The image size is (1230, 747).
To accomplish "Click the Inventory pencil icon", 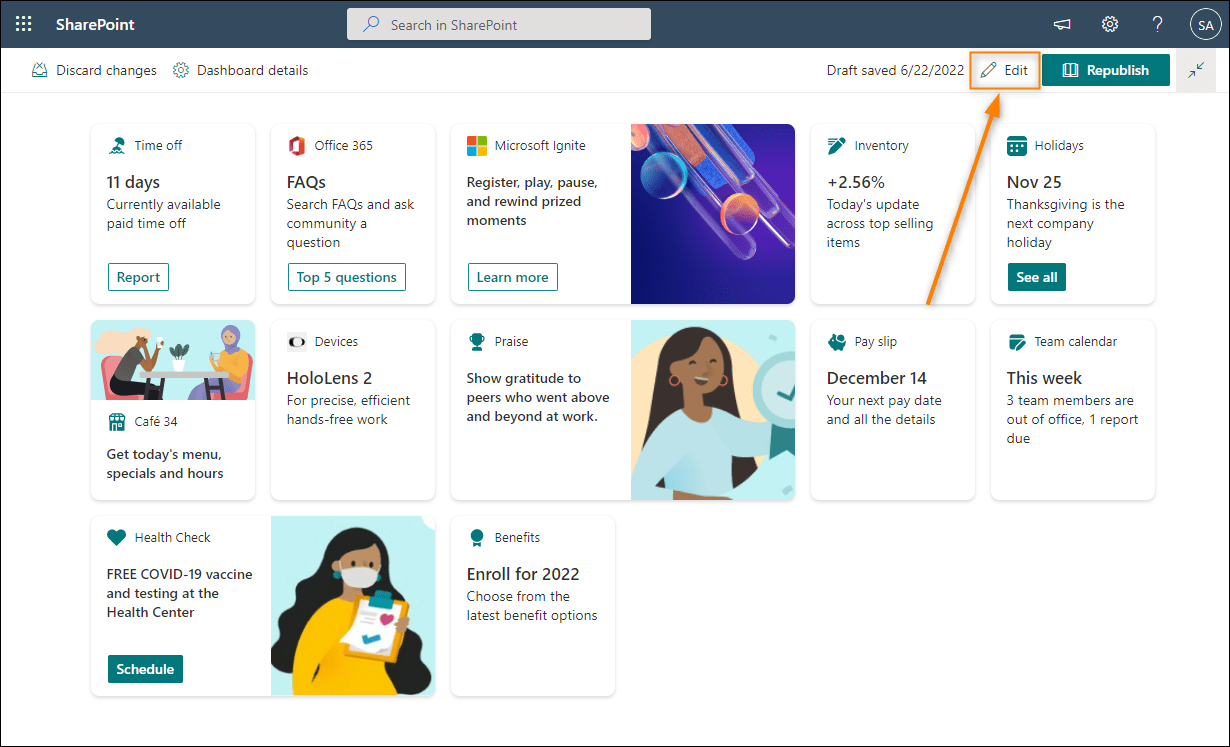I will [x=837, y=144].
